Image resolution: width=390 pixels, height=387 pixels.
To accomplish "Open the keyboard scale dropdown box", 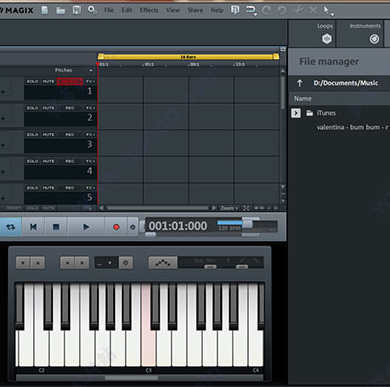I will pyautogui.click(x=106, y=263).
